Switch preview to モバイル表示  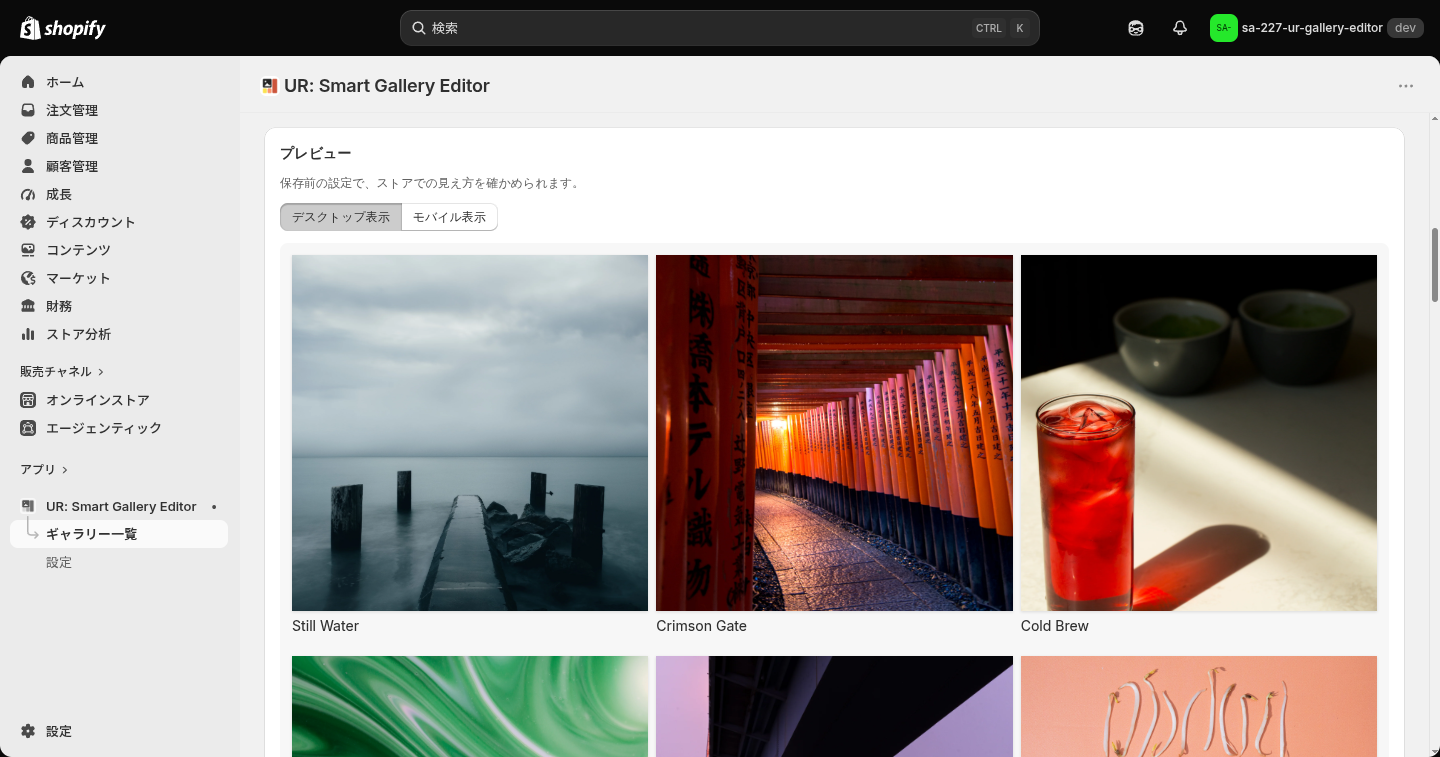449,217
